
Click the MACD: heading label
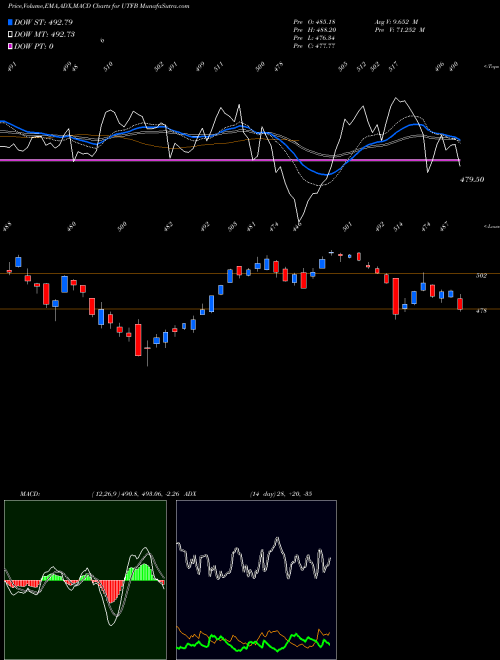(30, 494)
